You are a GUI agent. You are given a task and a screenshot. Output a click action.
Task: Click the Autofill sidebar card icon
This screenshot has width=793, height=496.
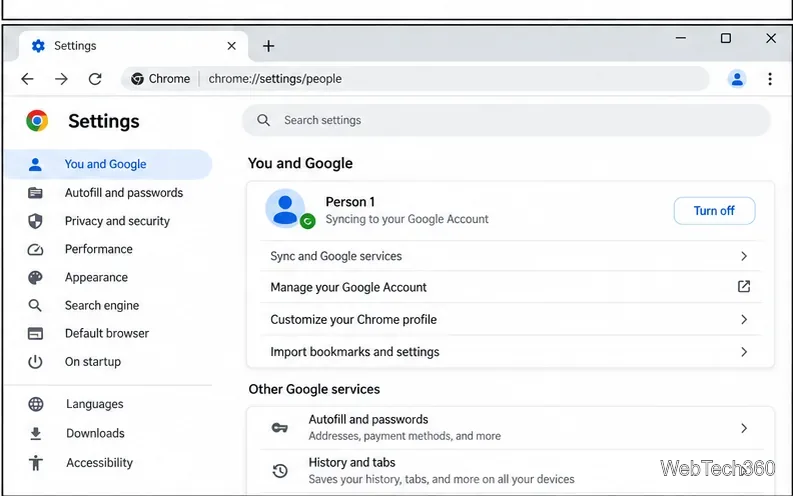pyautogui.click(x=35, y=193)
